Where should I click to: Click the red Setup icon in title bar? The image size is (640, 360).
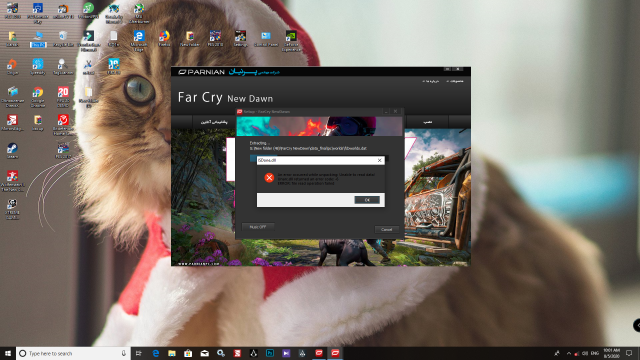click(x=240, y=111)
